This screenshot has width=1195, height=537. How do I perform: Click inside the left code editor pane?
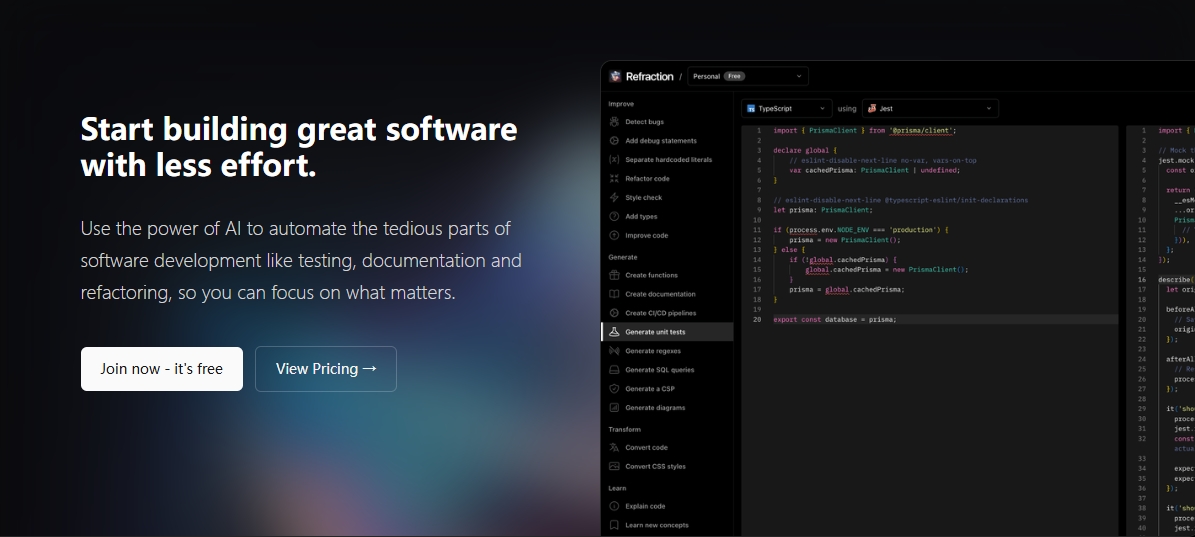click(930, 330)
